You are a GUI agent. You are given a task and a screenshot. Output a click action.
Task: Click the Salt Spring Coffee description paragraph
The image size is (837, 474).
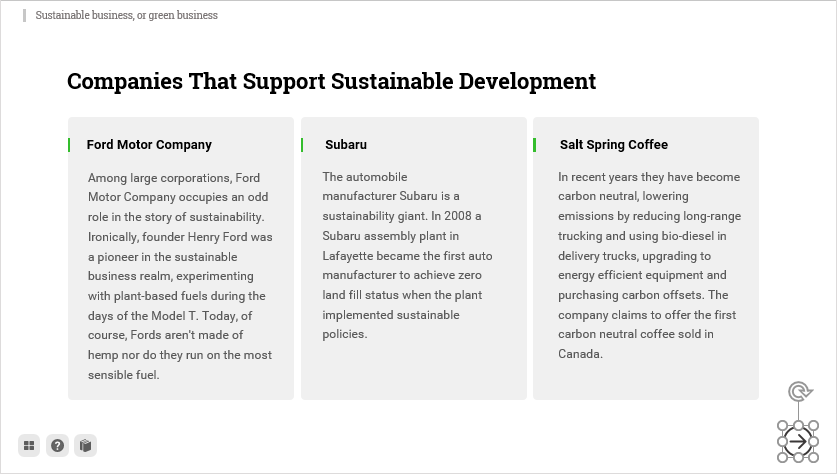click(x=650, y=265)
